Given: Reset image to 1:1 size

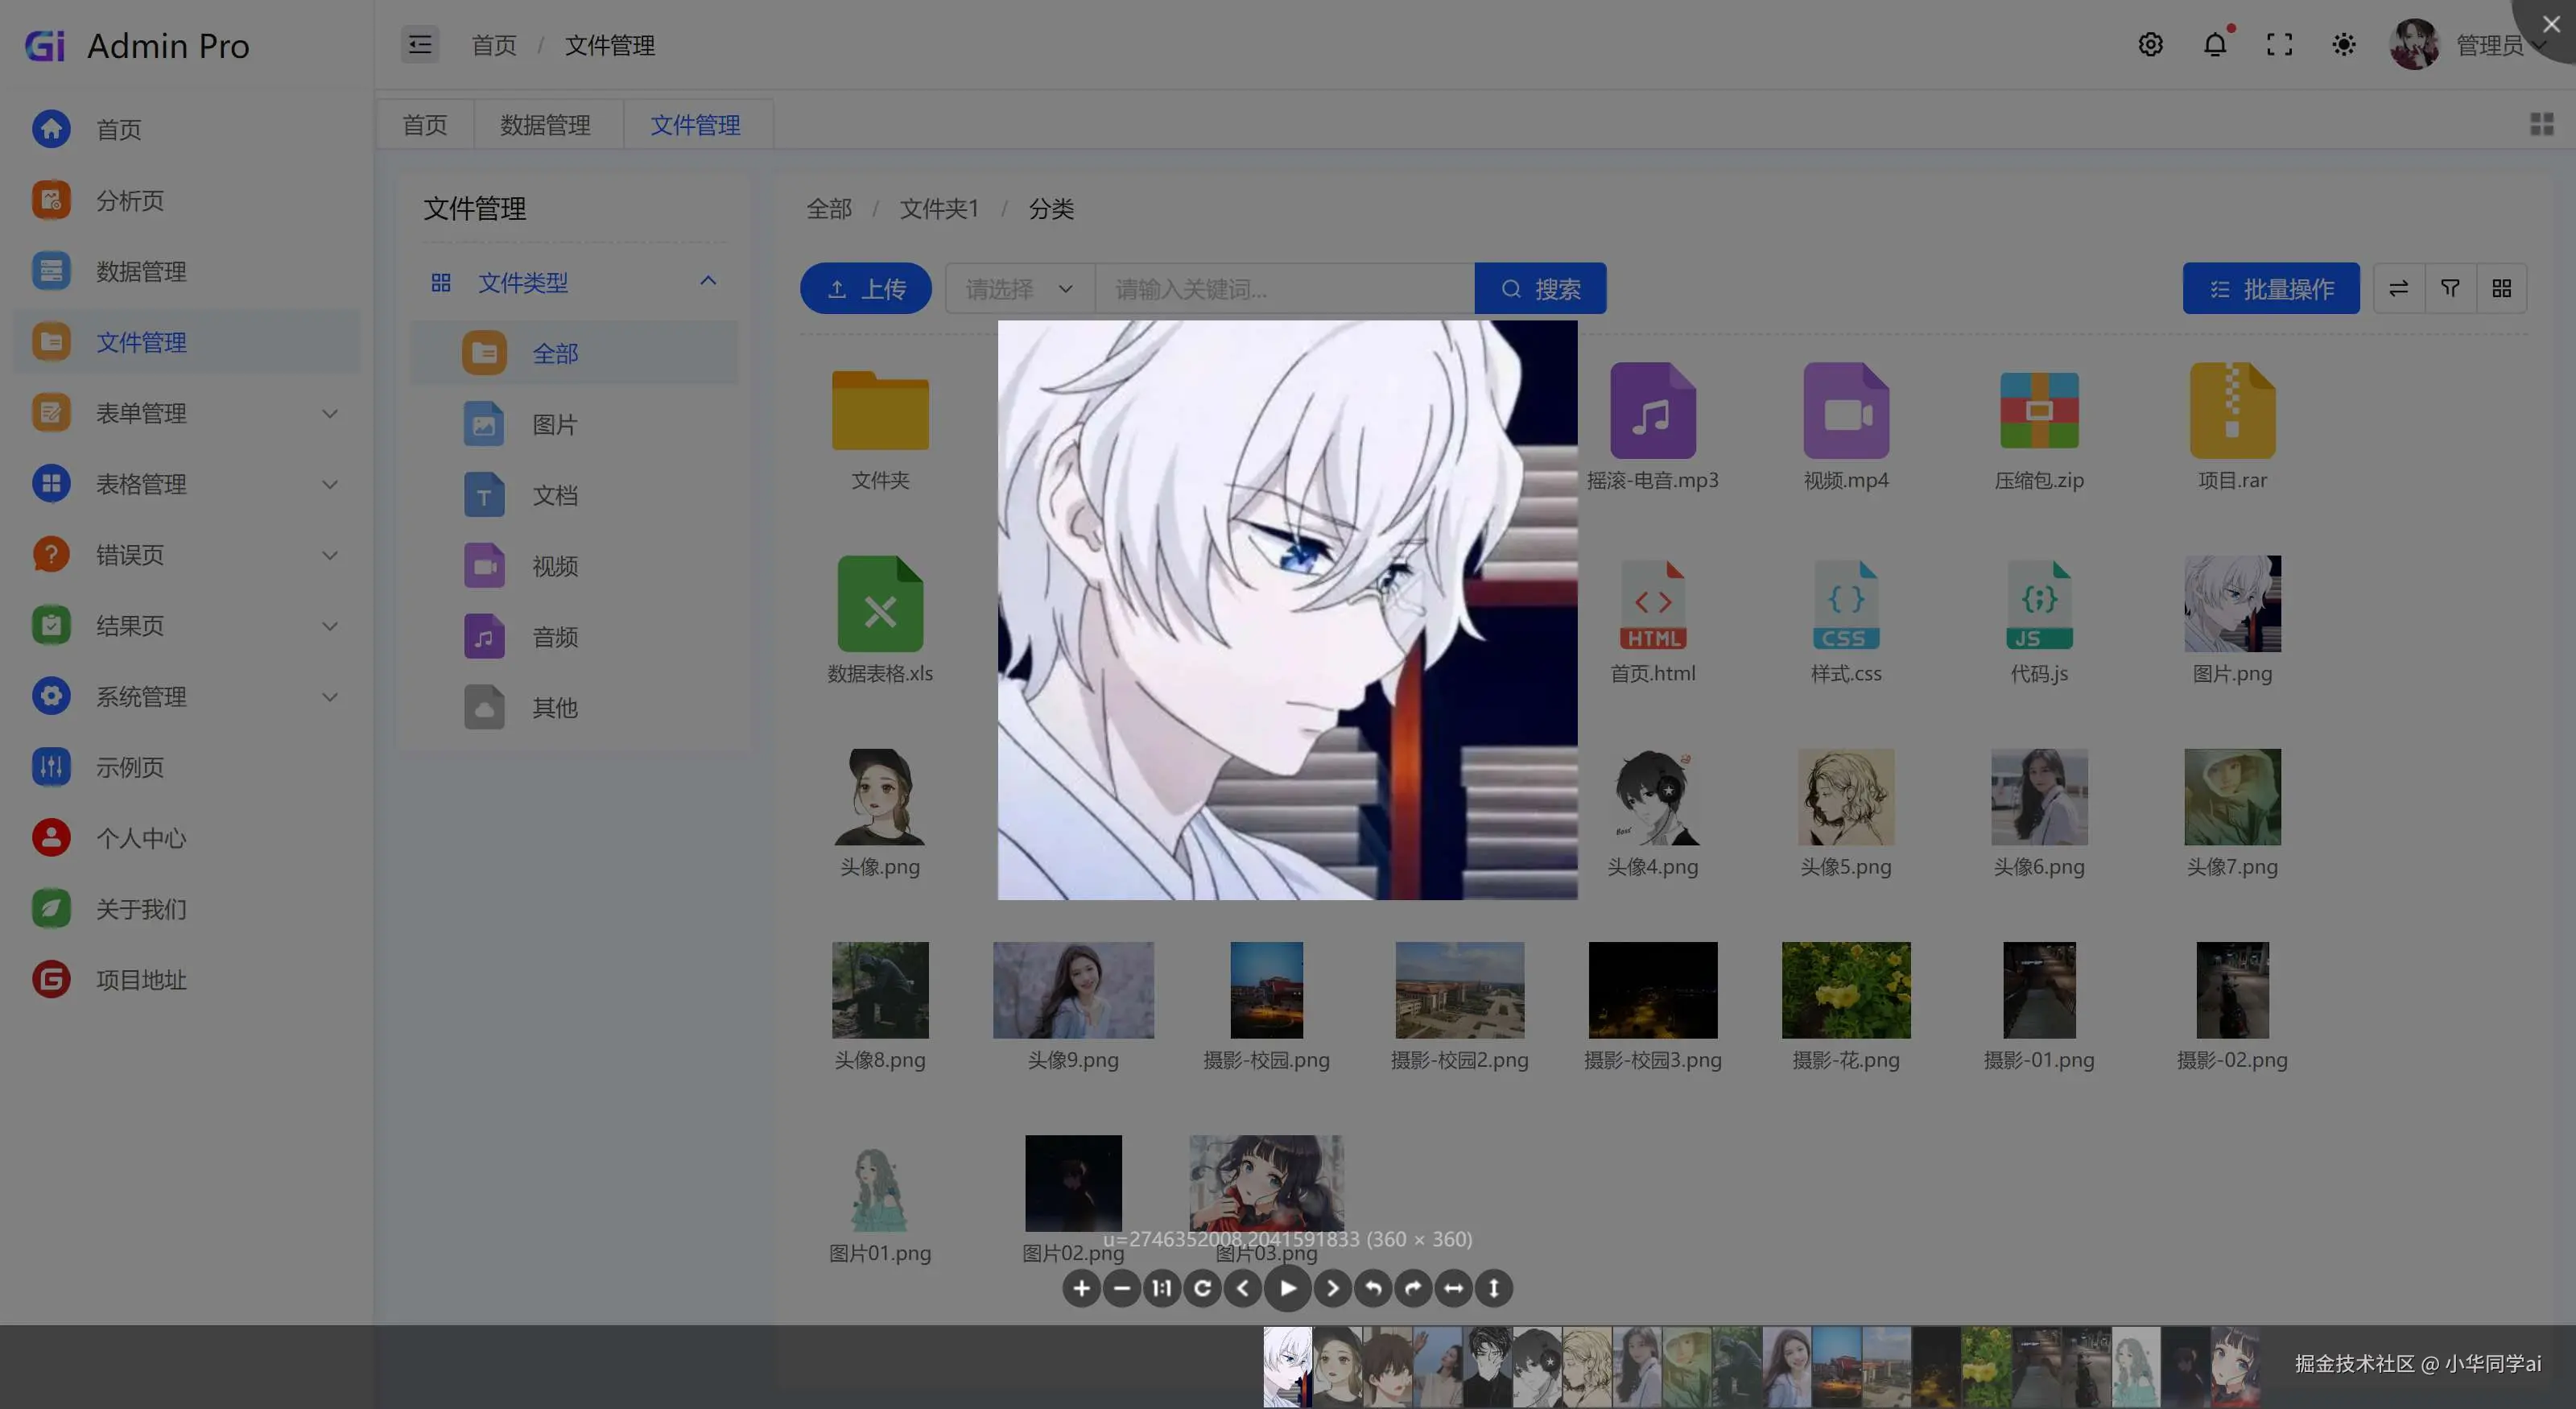Looking at the screenshot, I should point(1161,1288).
